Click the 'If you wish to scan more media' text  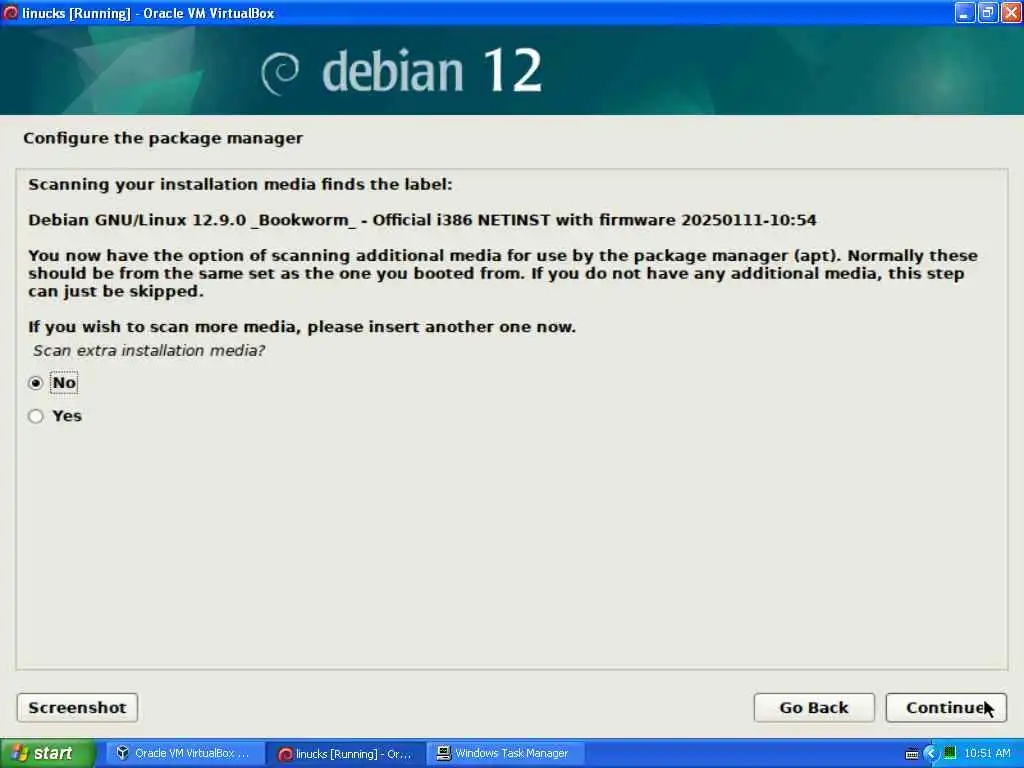coord(302,327)
